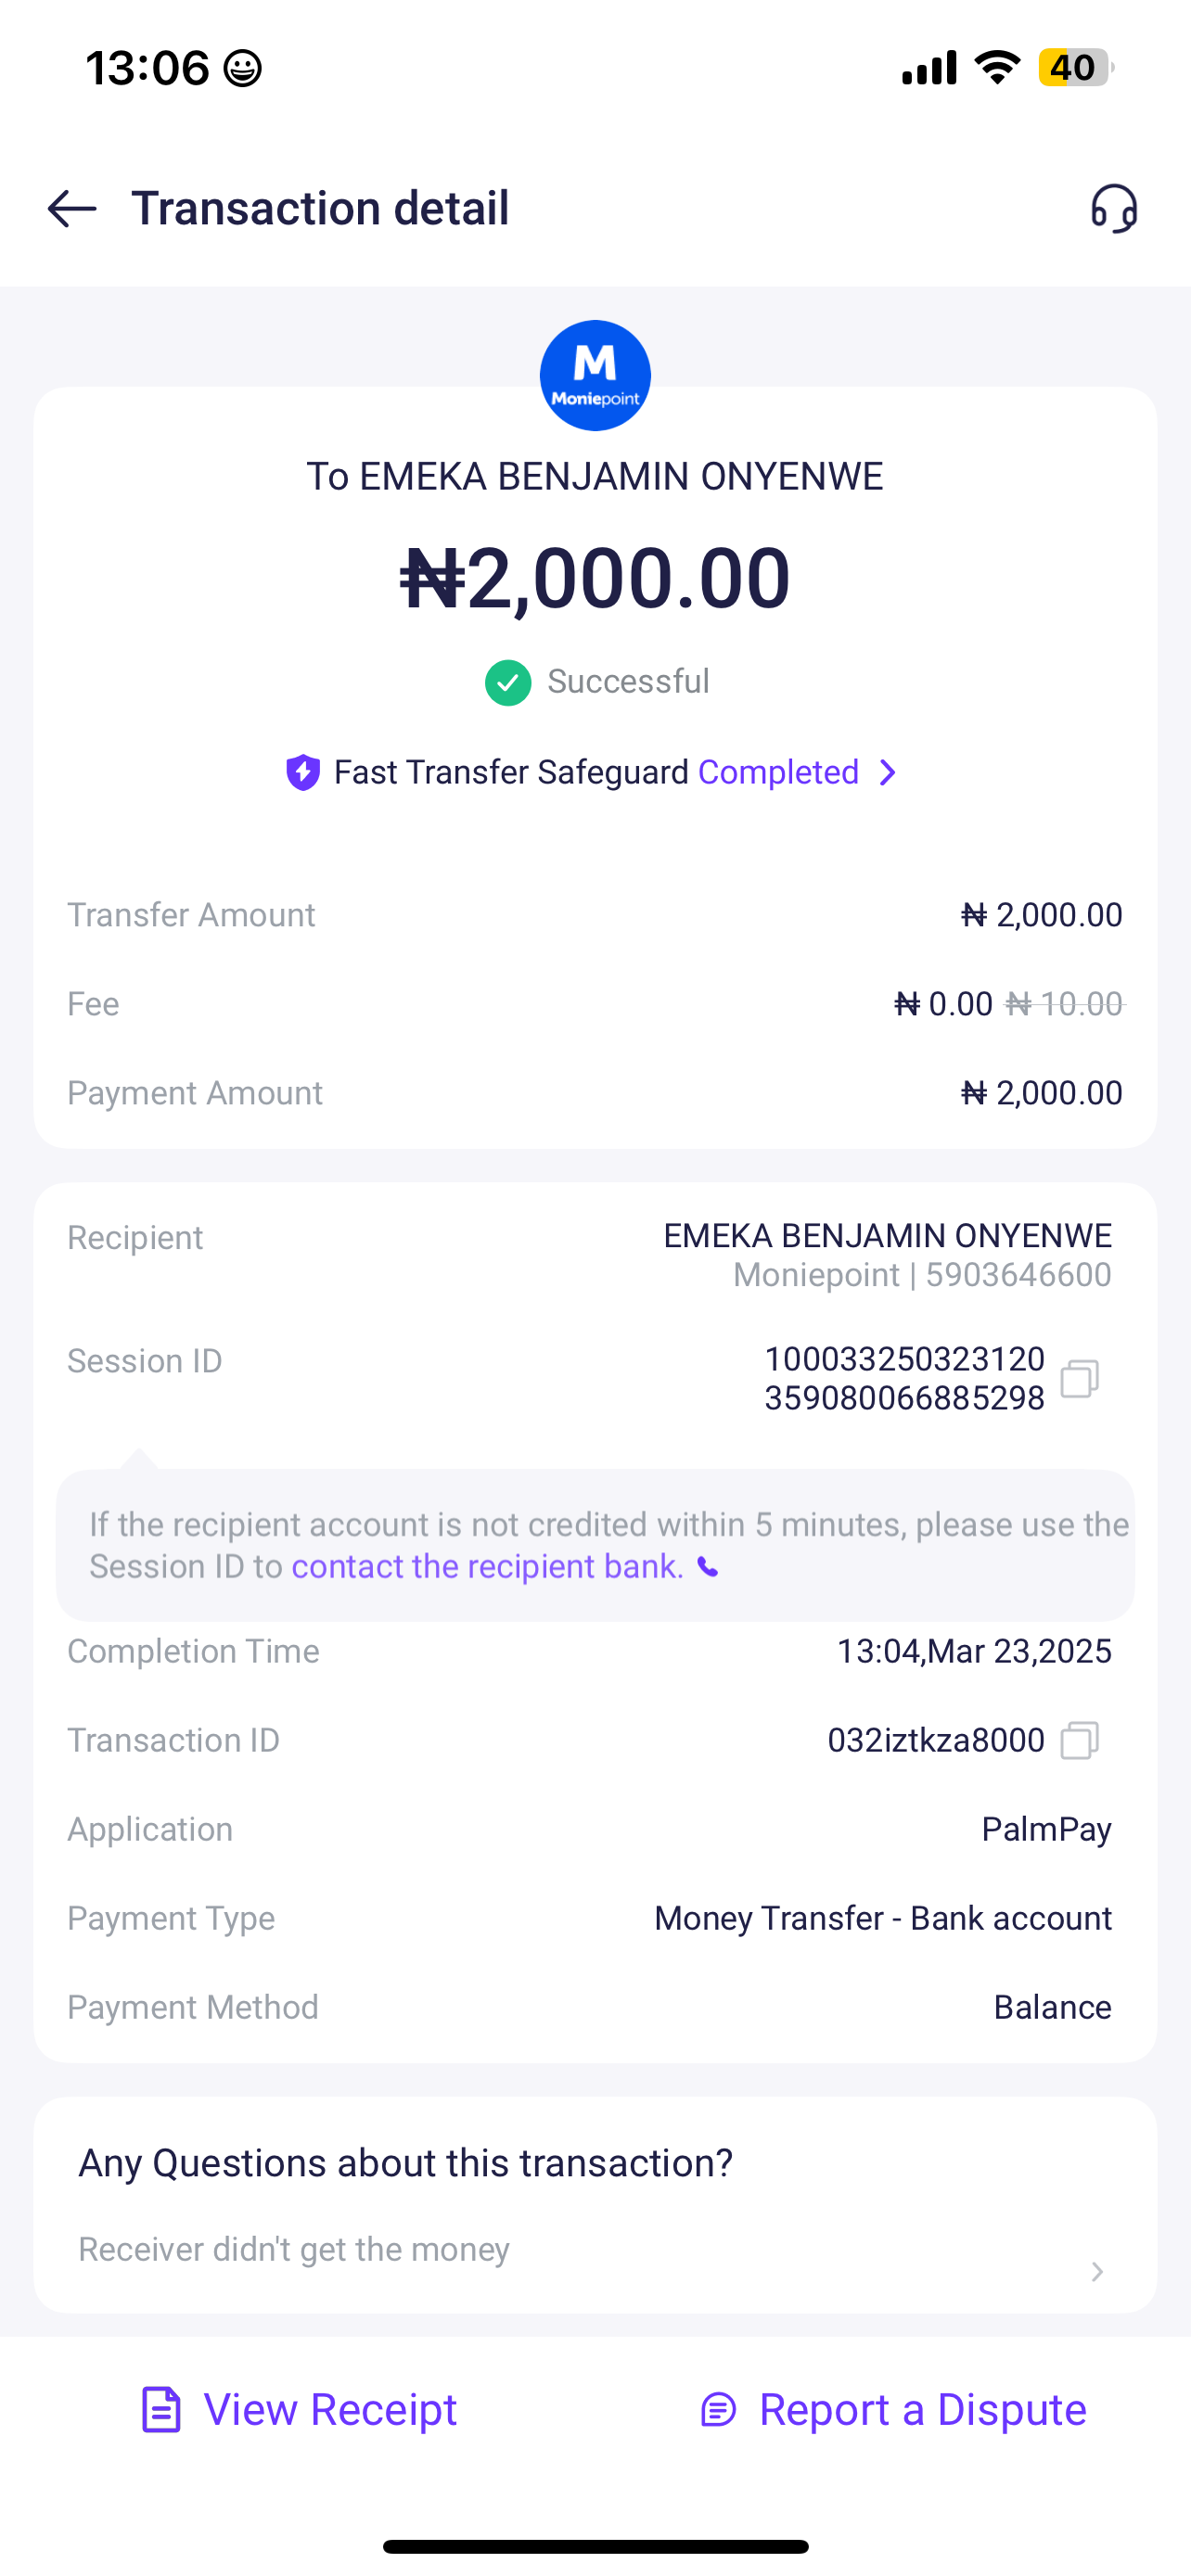Tap the battery indicator in status bar

click(x=1075, y=68)
